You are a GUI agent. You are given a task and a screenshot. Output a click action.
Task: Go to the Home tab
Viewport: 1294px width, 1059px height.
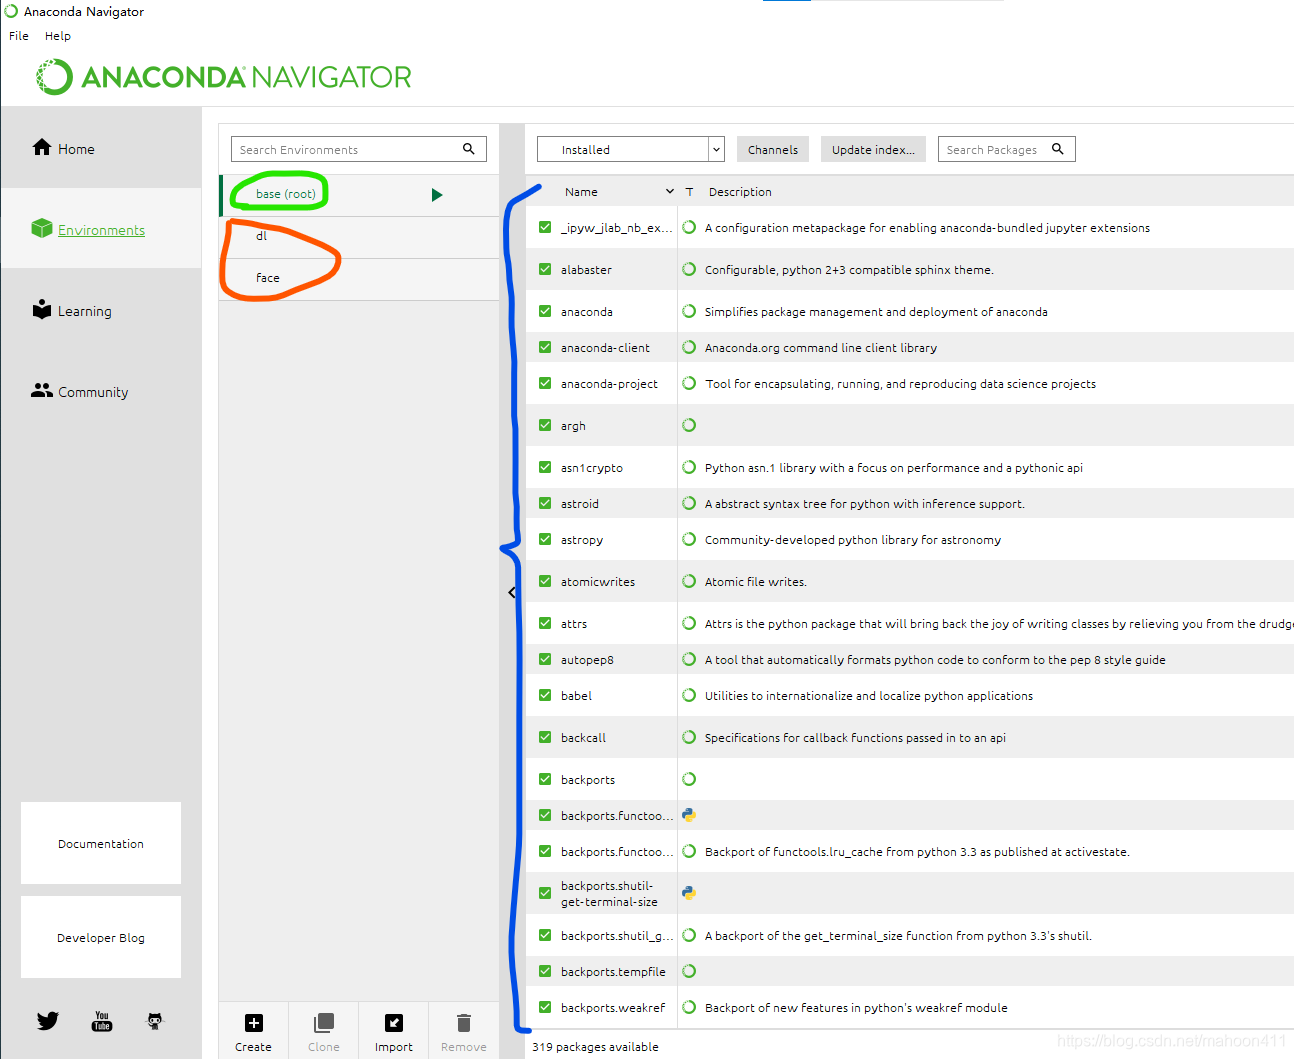coord(101,148)
